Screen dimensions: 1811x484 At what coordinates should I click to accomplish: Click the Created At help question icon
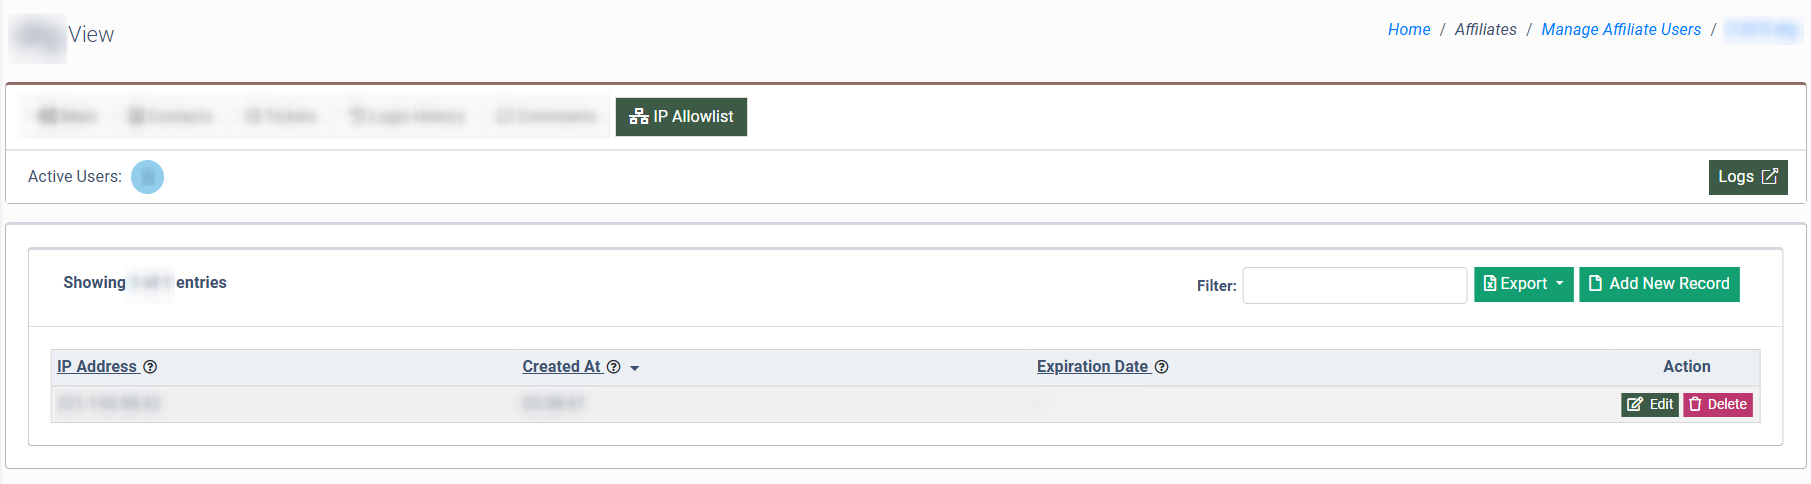point(614,367)
